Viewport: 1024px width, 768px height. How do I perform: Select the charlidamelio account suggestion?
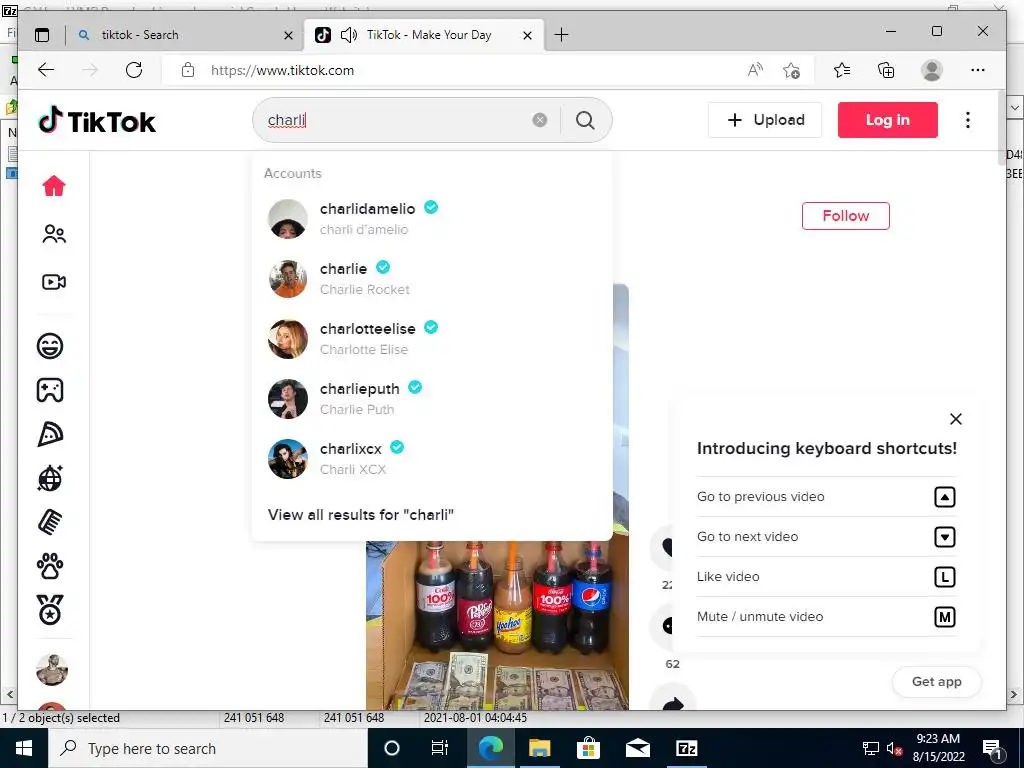(x=431, y=219)
